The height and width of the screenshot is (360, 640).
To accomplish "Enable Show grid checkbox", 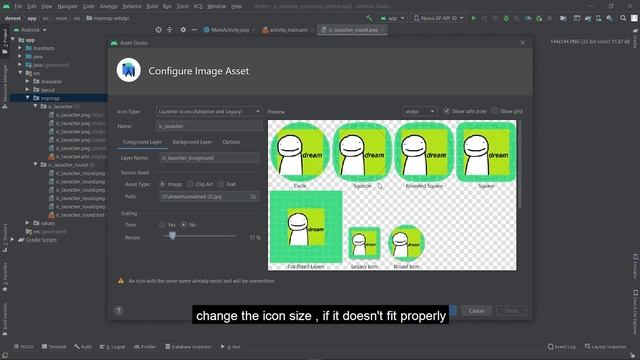I will coord(495,111).
